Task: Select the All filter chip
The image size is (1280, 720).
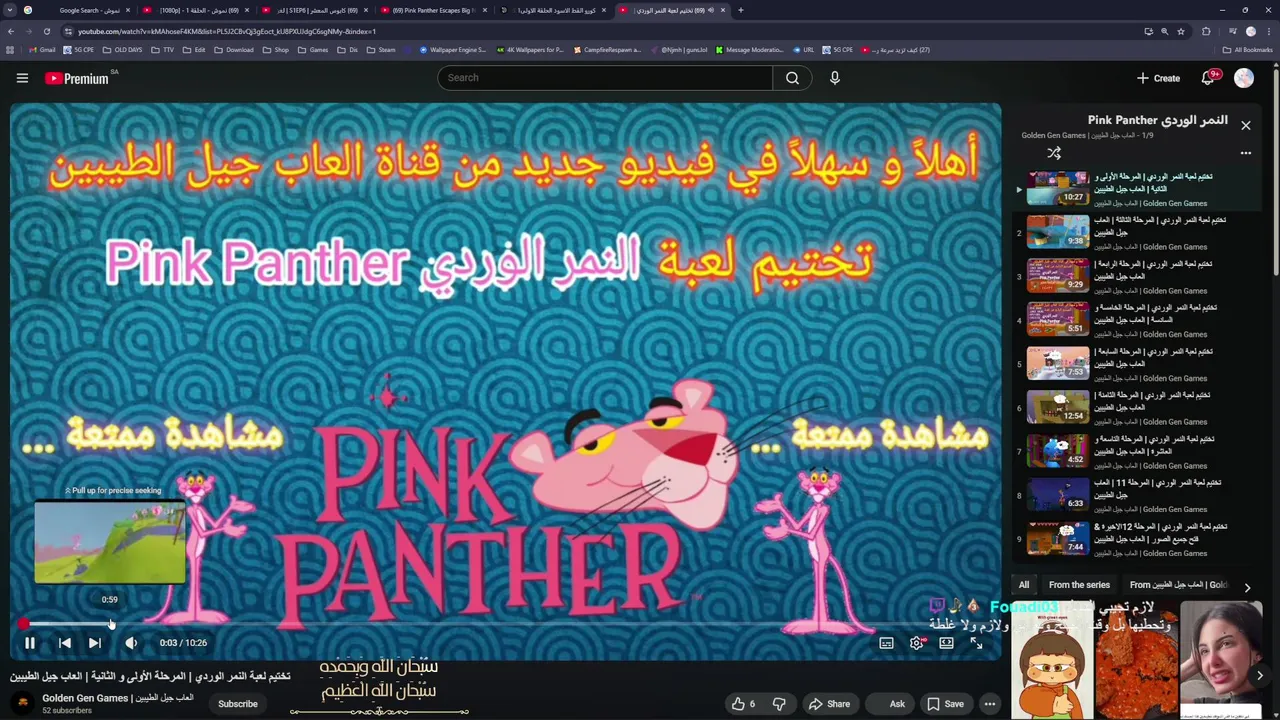Action: click(1024, 585)
